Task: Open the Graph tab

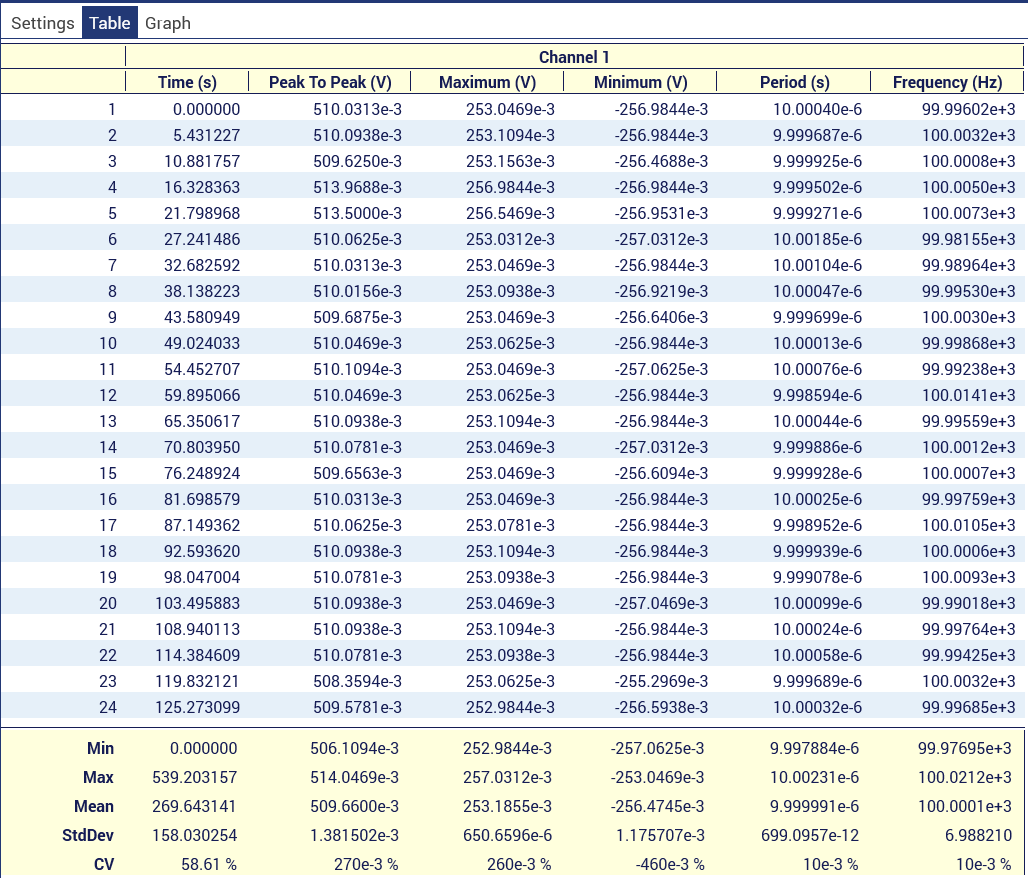Action: 167,23
